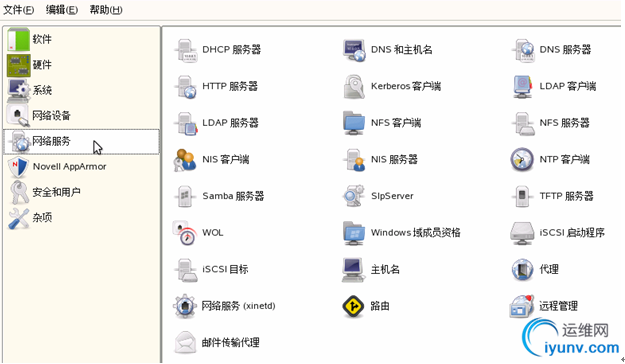The height and width of the screenshot is (364, 625).
Task: Click the 软件 sidebar label
Action: pyautogui.click(x=42, y=39)
